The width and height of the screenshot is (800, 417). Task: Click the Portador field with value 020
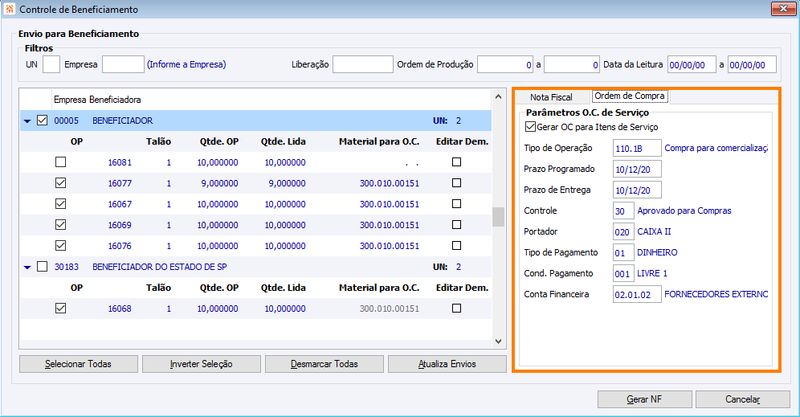[x=623, y=232]
